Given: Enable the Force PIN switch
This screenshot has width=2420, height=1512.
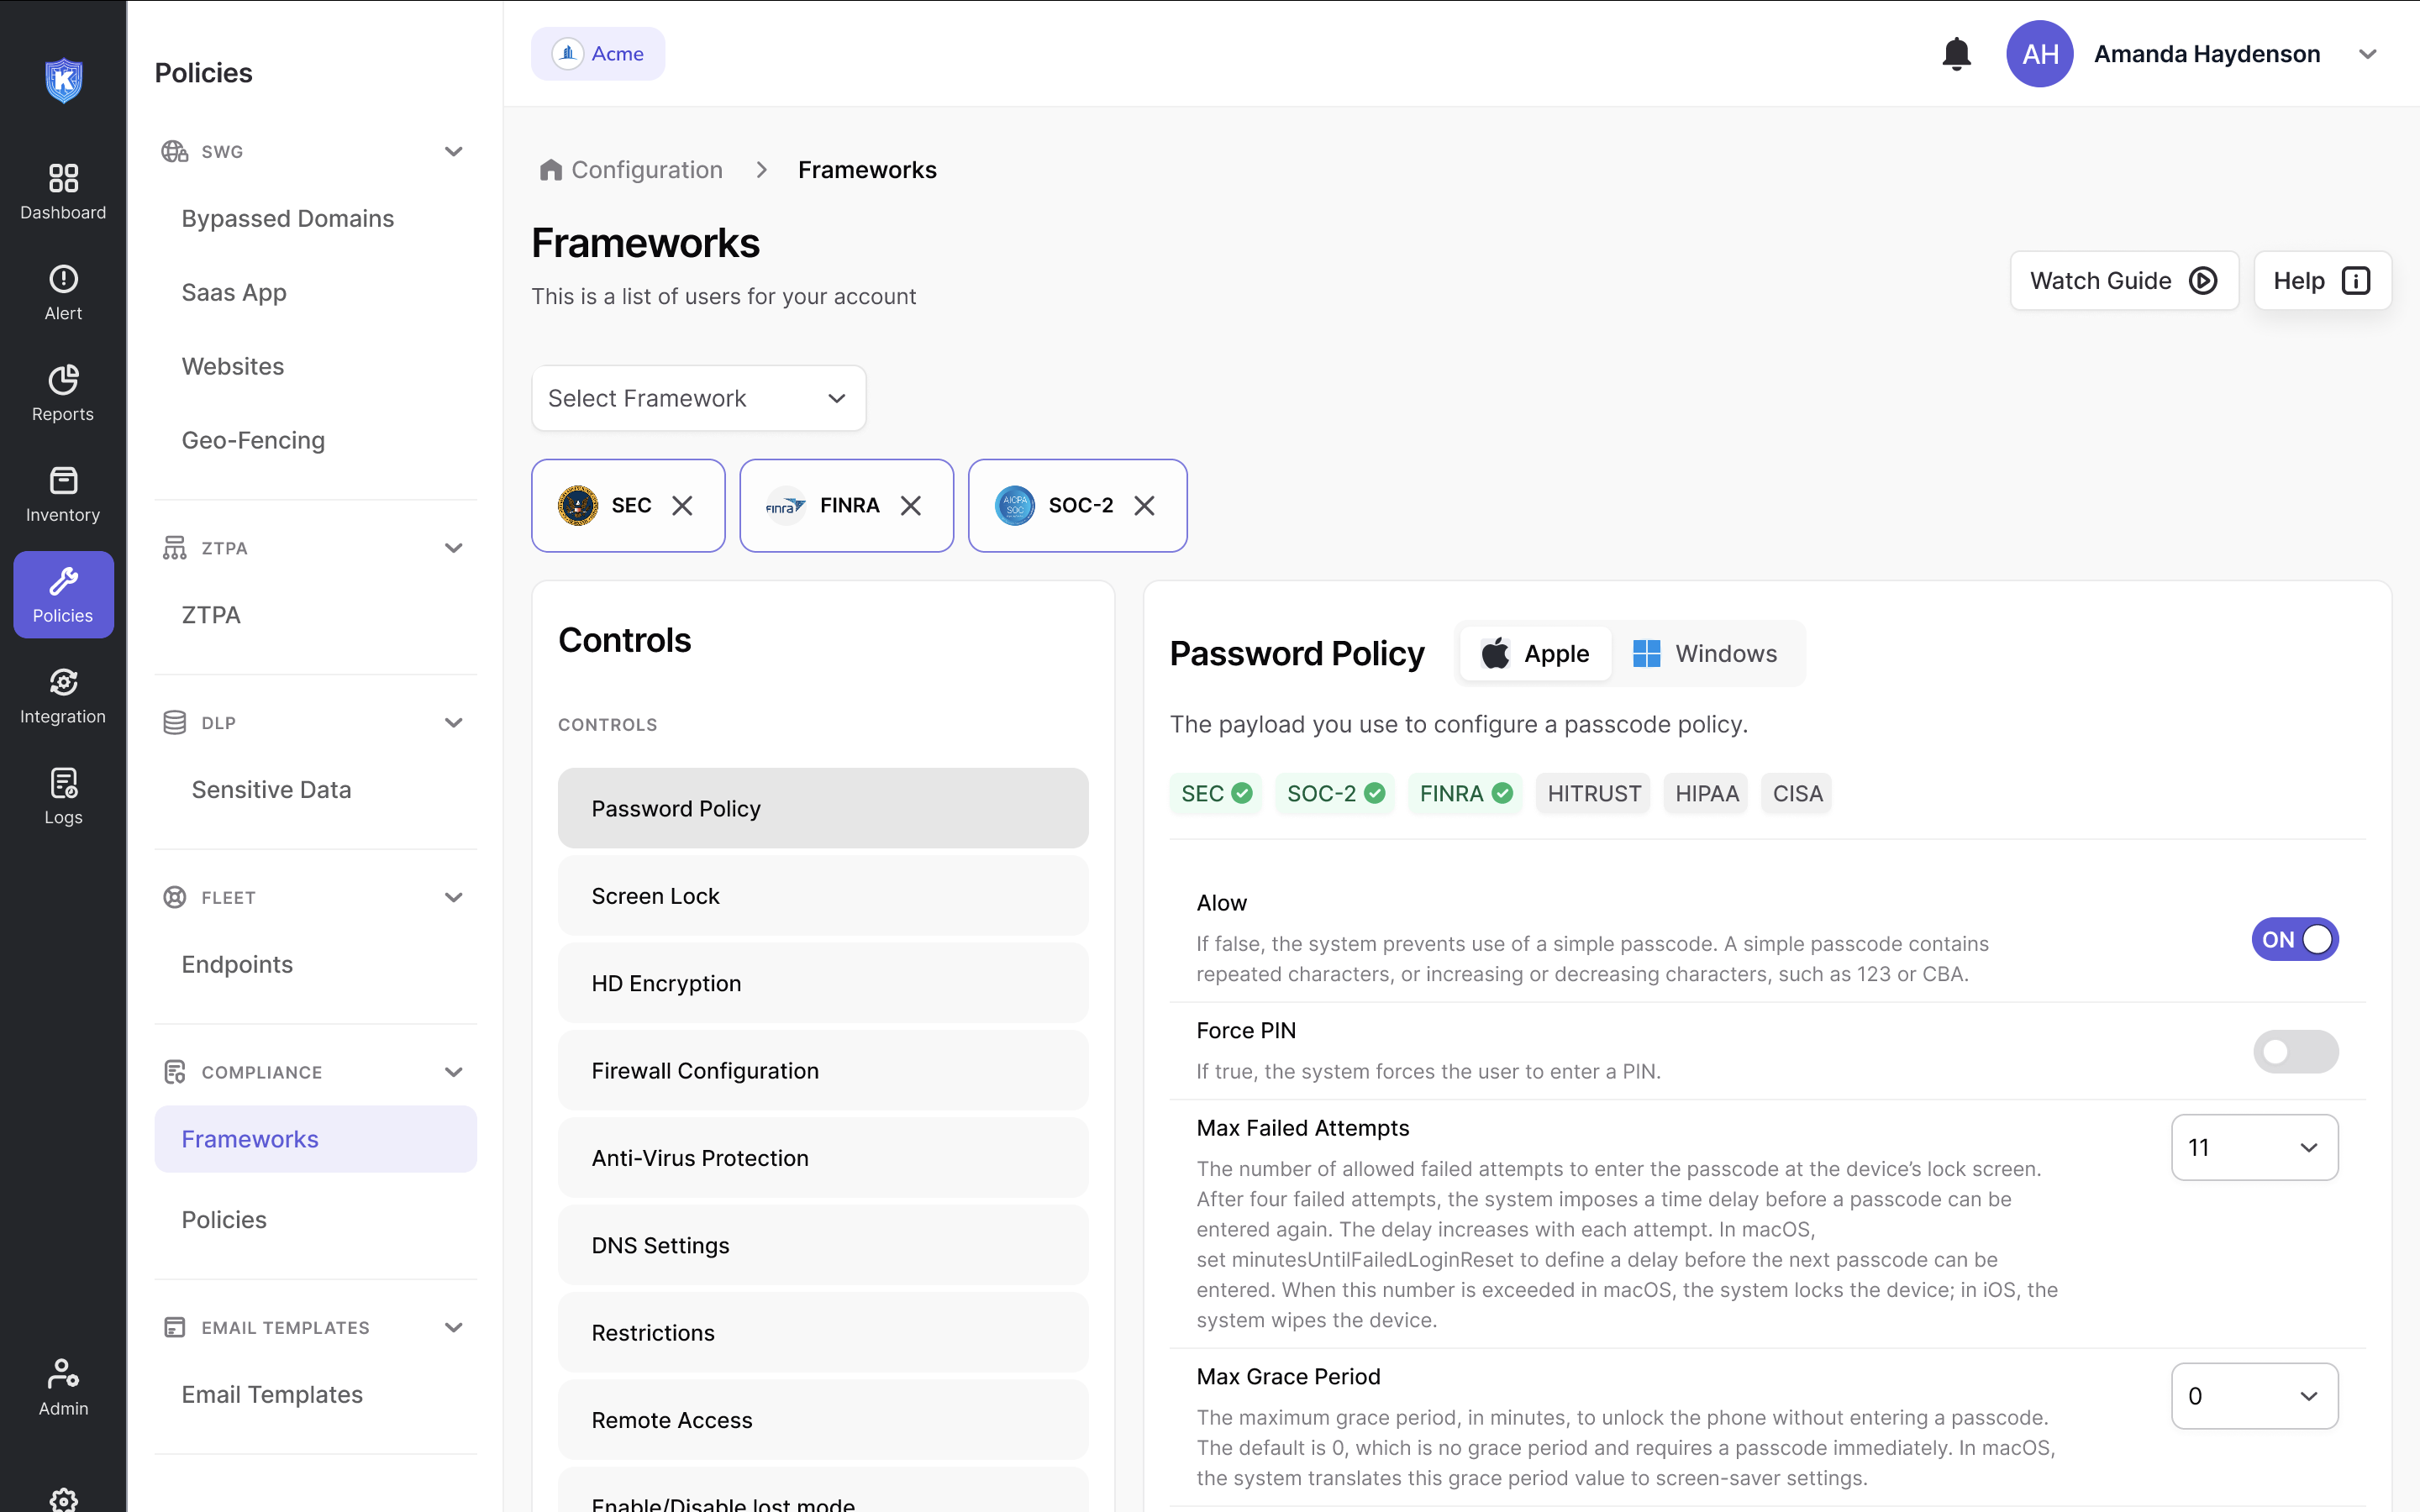Looking at the screenshot, I should pyautogui.click(x=2294, y=1051).
